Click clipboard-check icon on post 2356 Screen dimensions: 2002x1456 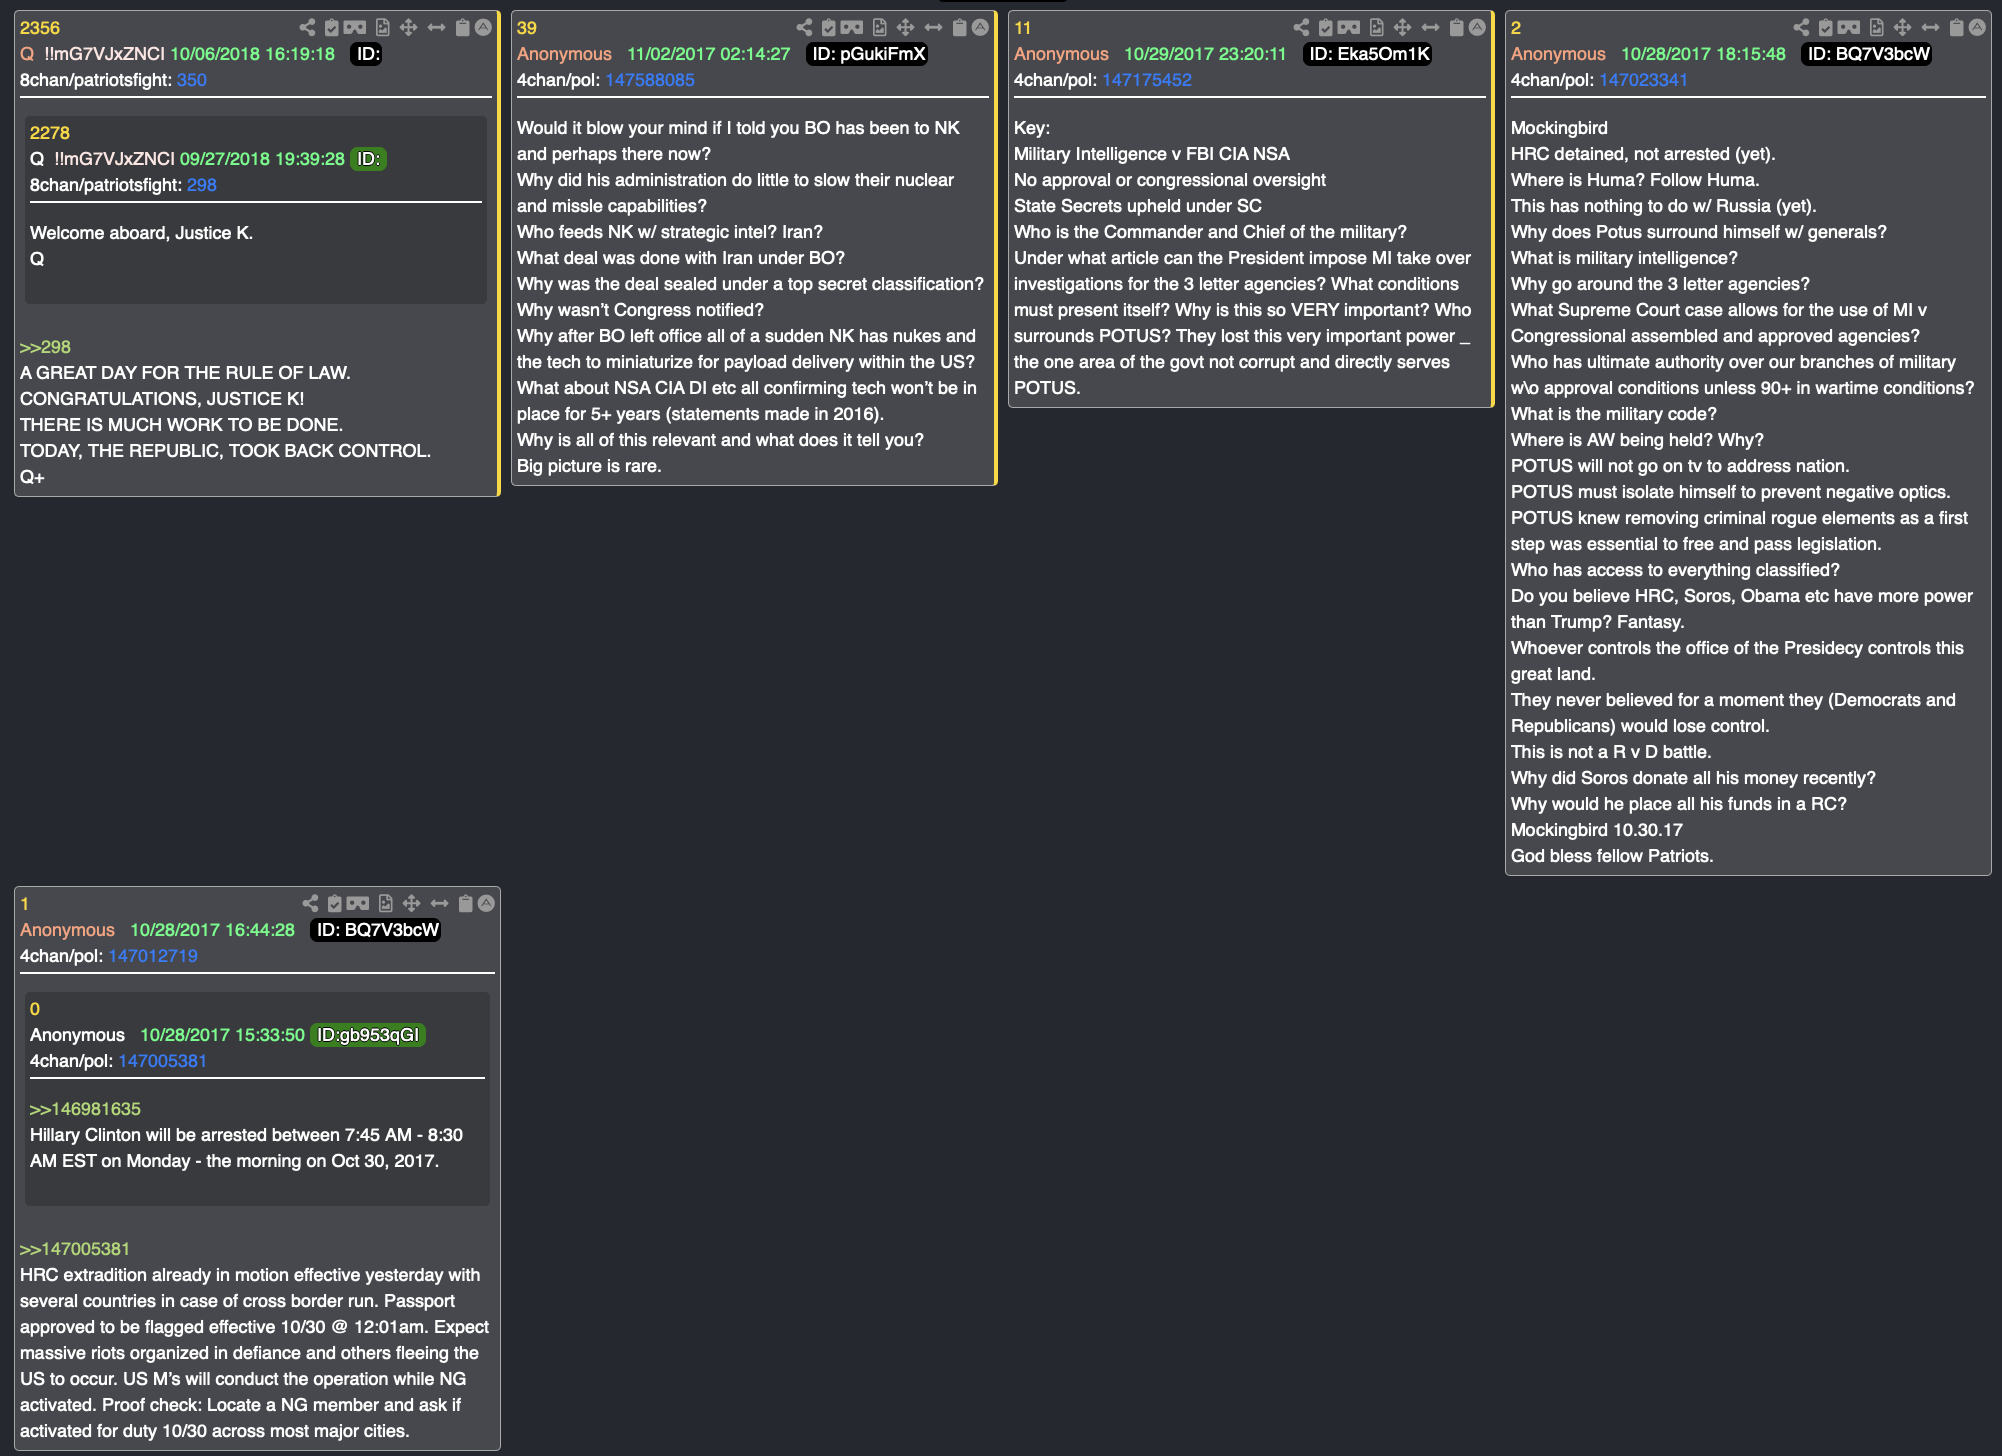[x=332, y=27]
